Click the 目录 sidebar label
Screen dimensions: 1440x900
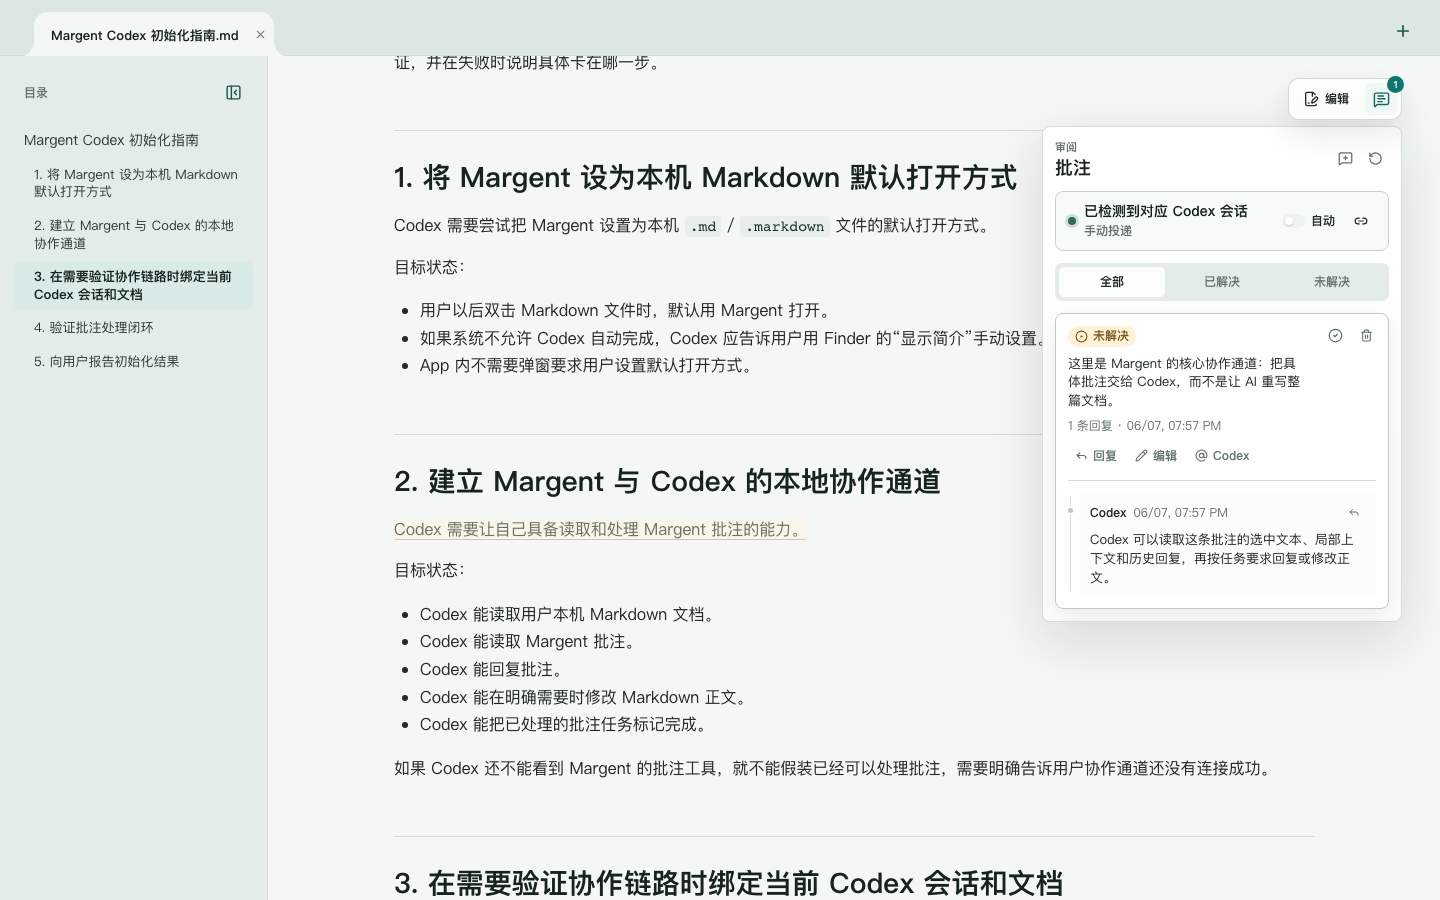(36, 93)
